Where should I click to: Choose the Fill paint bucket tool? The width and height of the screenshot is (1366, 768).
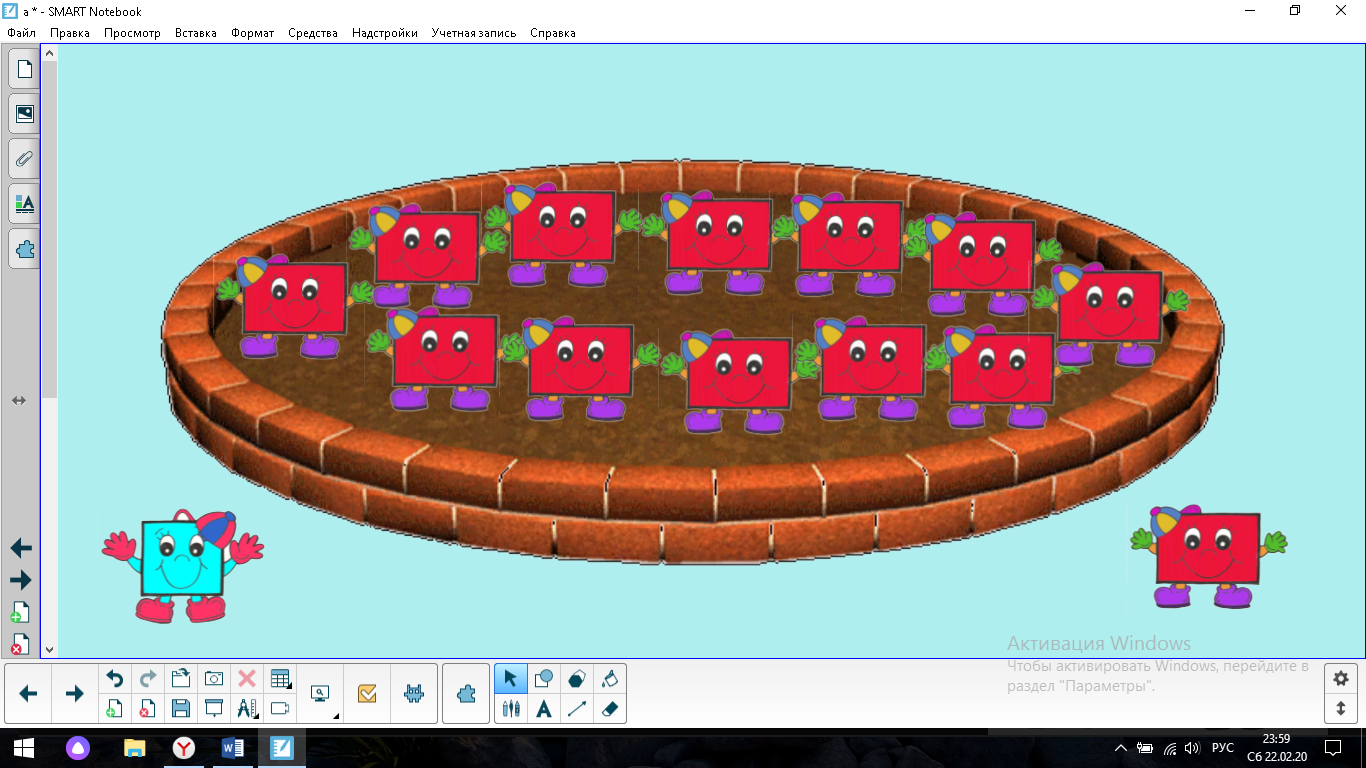[610, 679]
